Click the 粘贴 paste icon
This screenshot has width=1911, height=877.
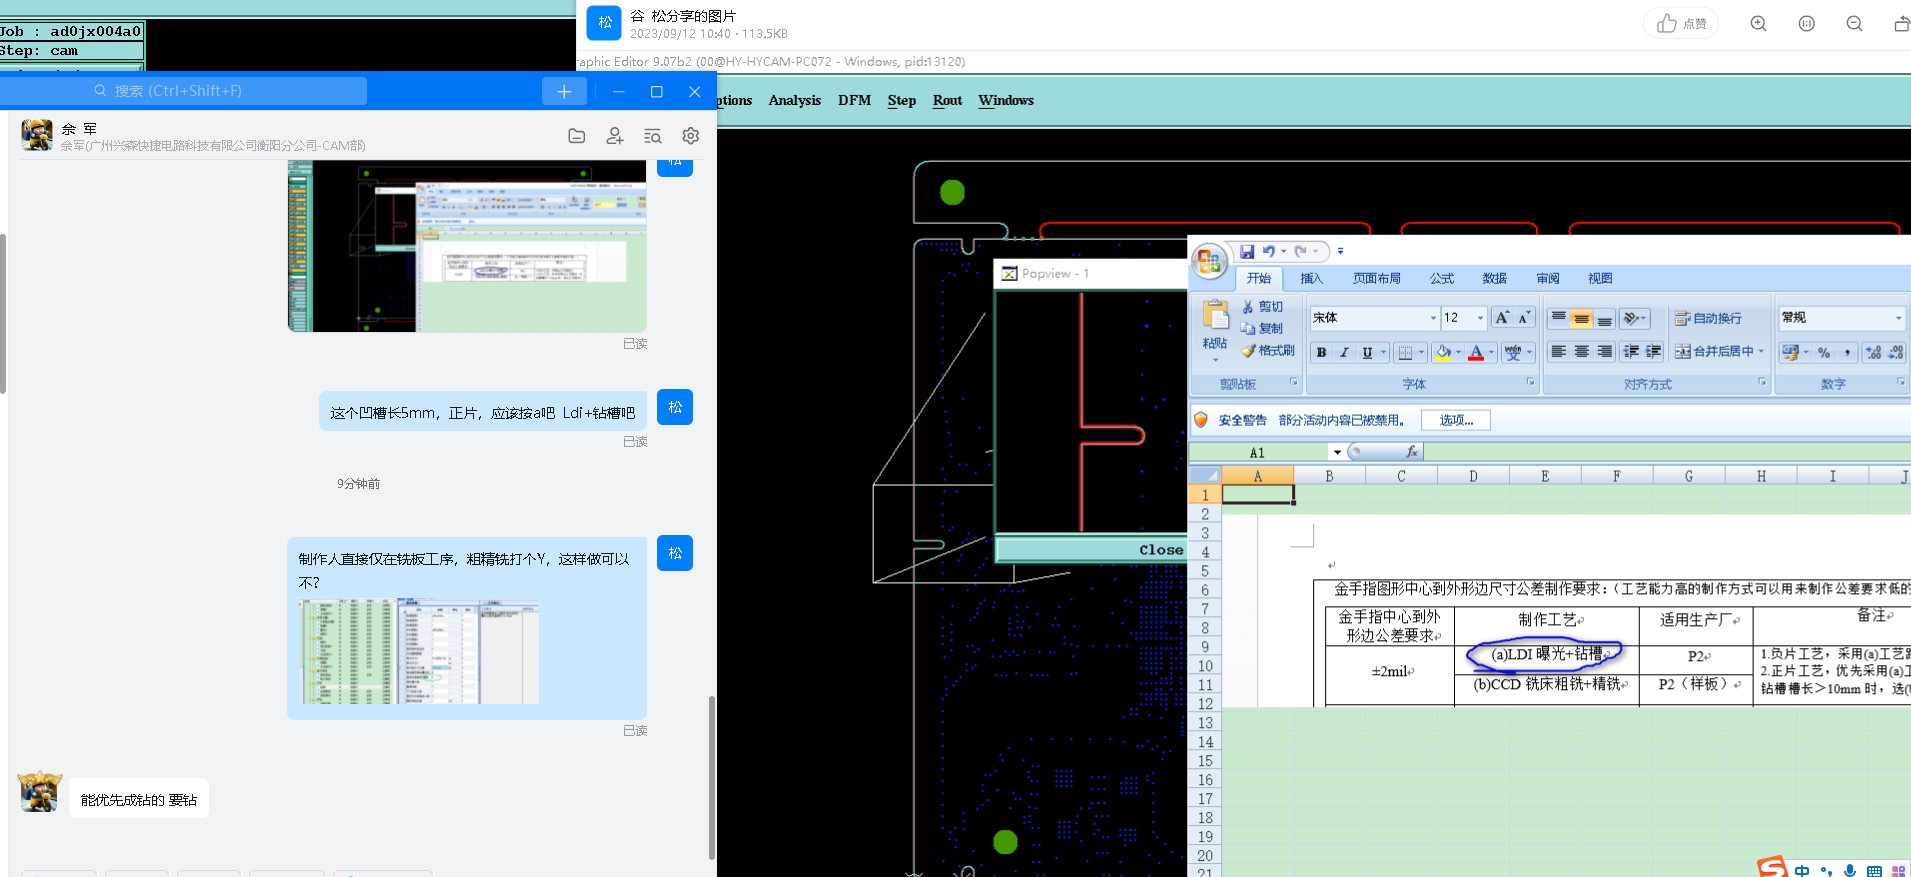click(1216, 315)
